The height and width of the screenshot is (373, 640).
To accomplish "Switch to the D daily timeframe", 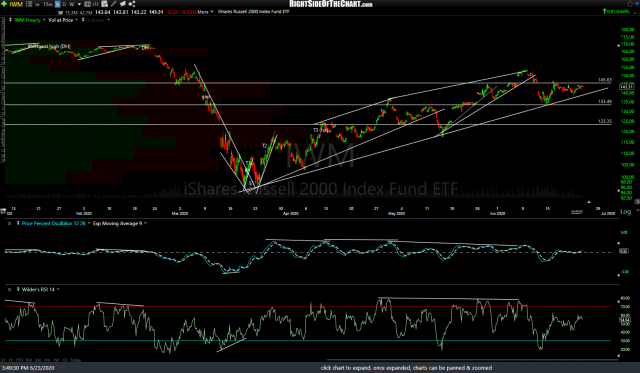I will (x=64, y=4).
